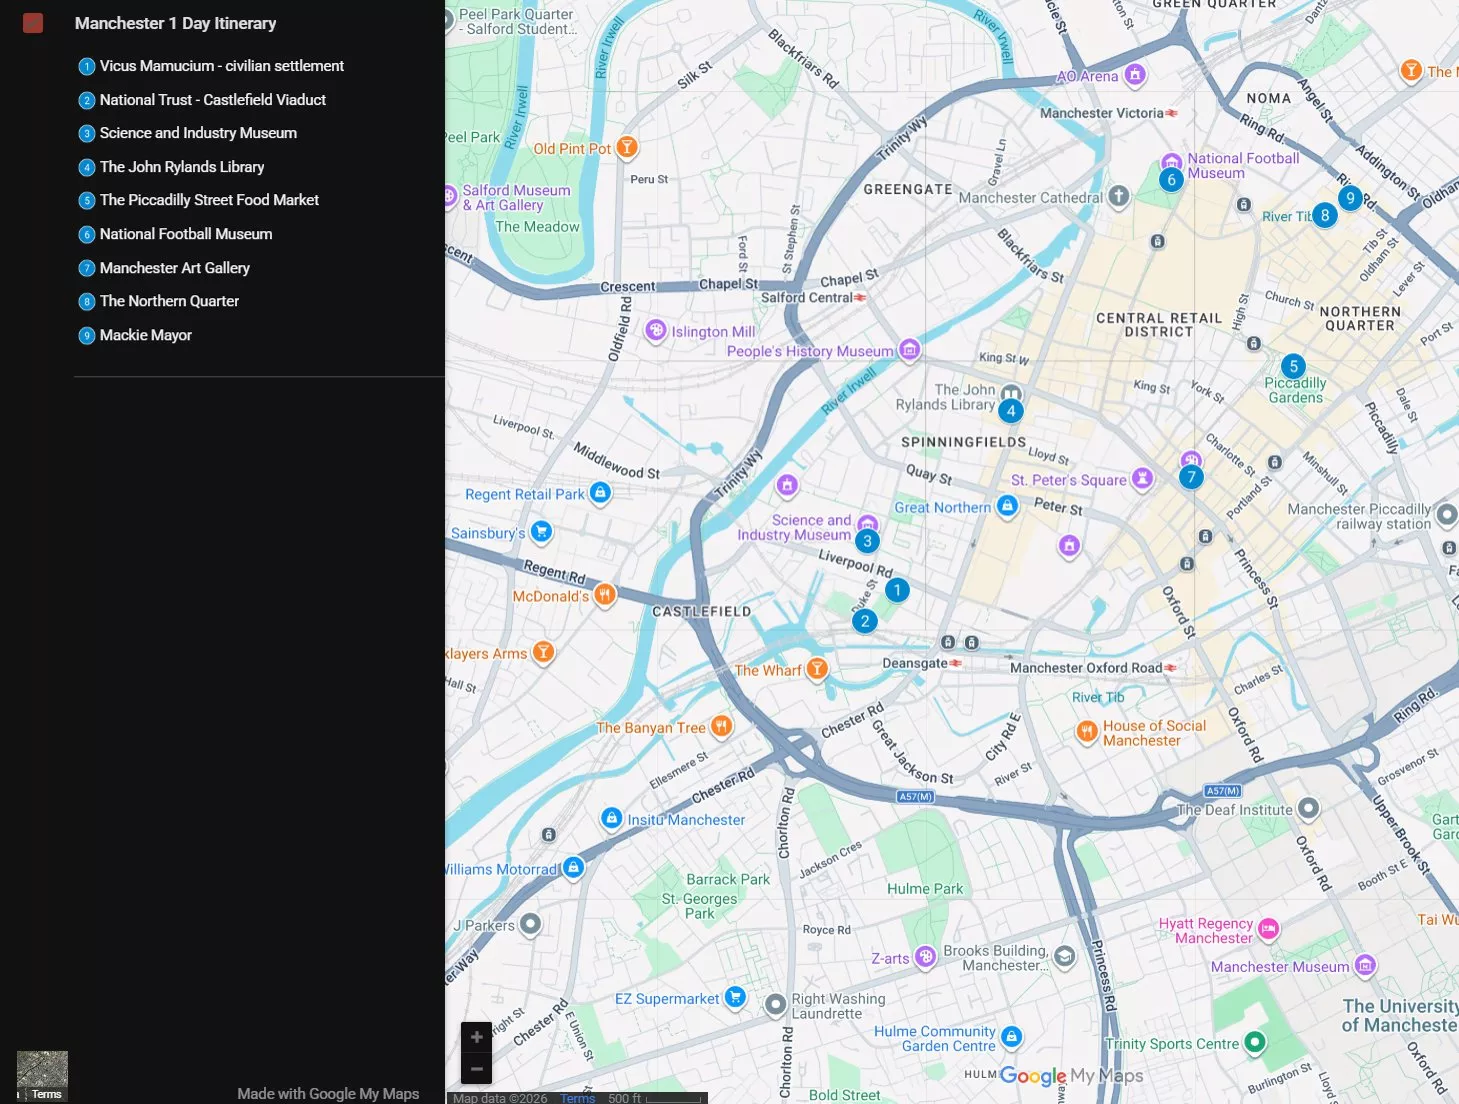Select the EZ Supermarket cart icon
Screen dimensions: 1459x1104
click(x=735, y=996)
